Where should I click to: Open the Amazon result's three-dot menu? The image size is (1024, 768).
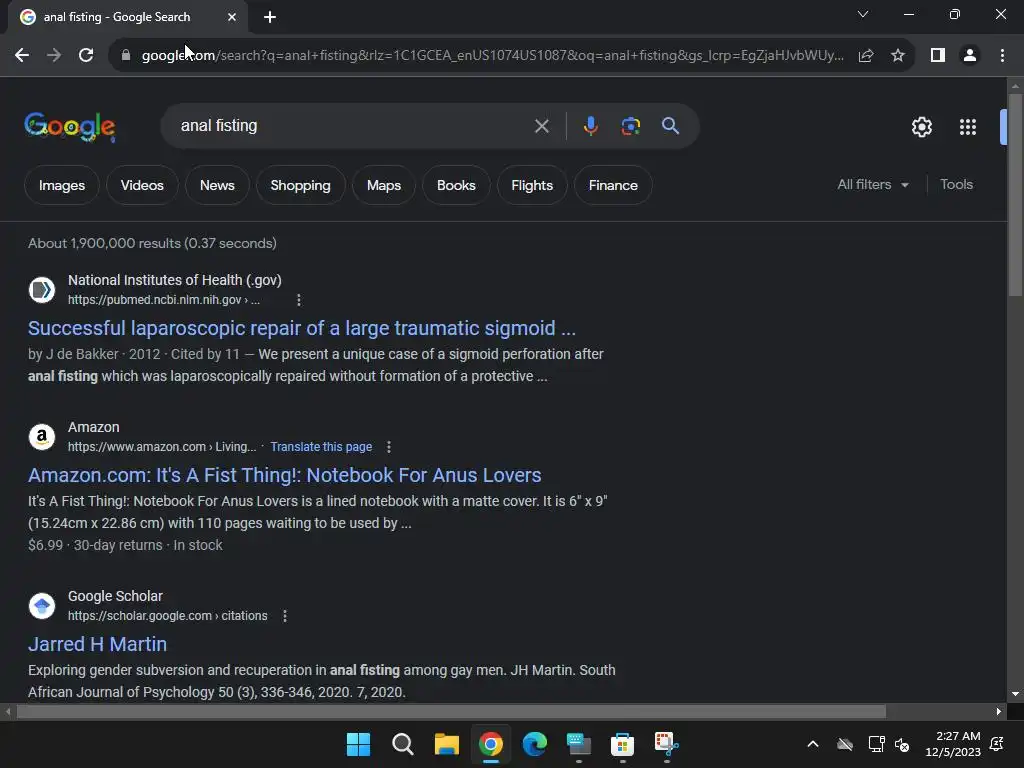click(x=389, y=447)
